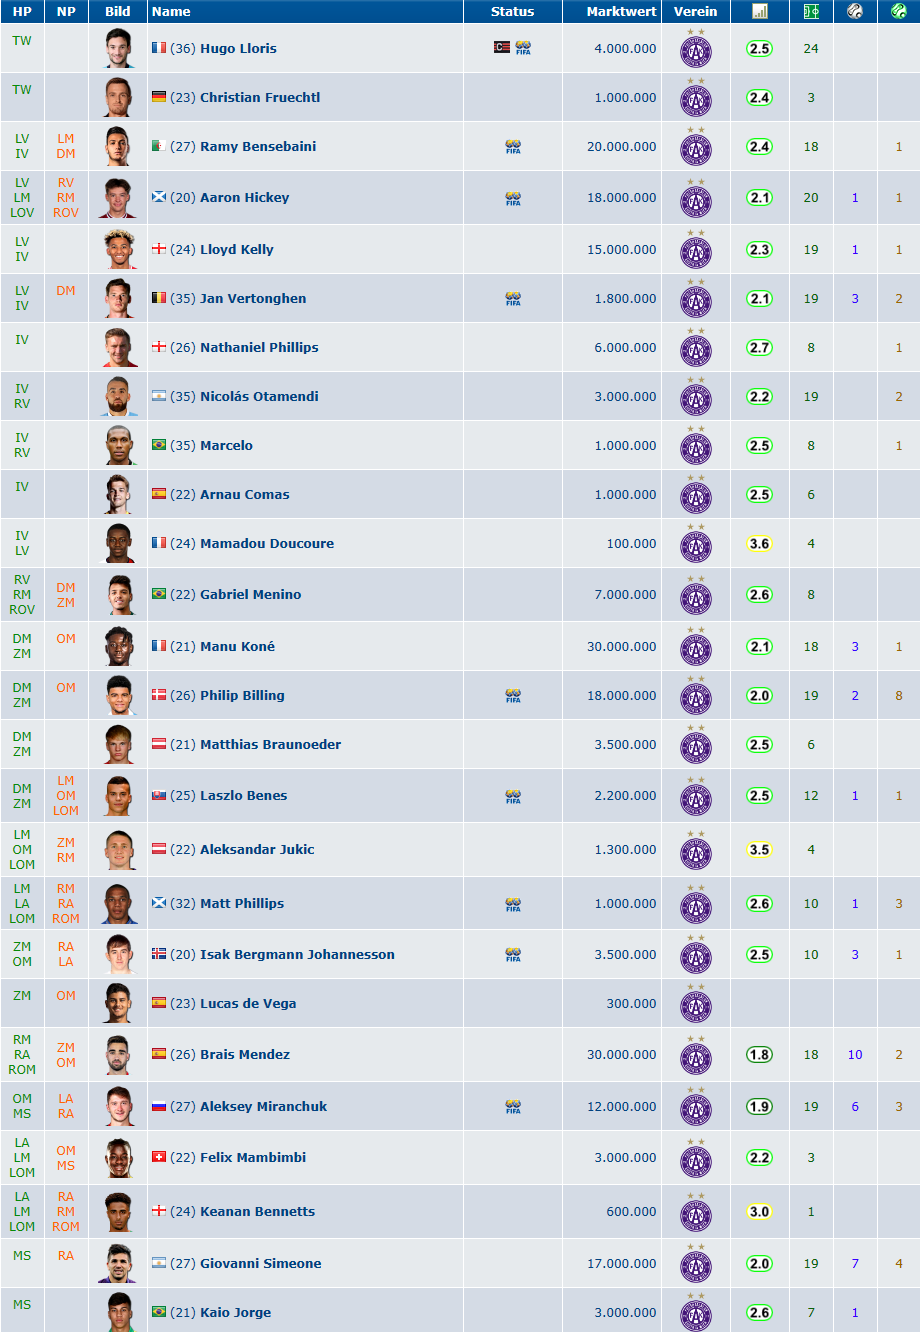Sort by the green football assists column icon

point(899,11)
